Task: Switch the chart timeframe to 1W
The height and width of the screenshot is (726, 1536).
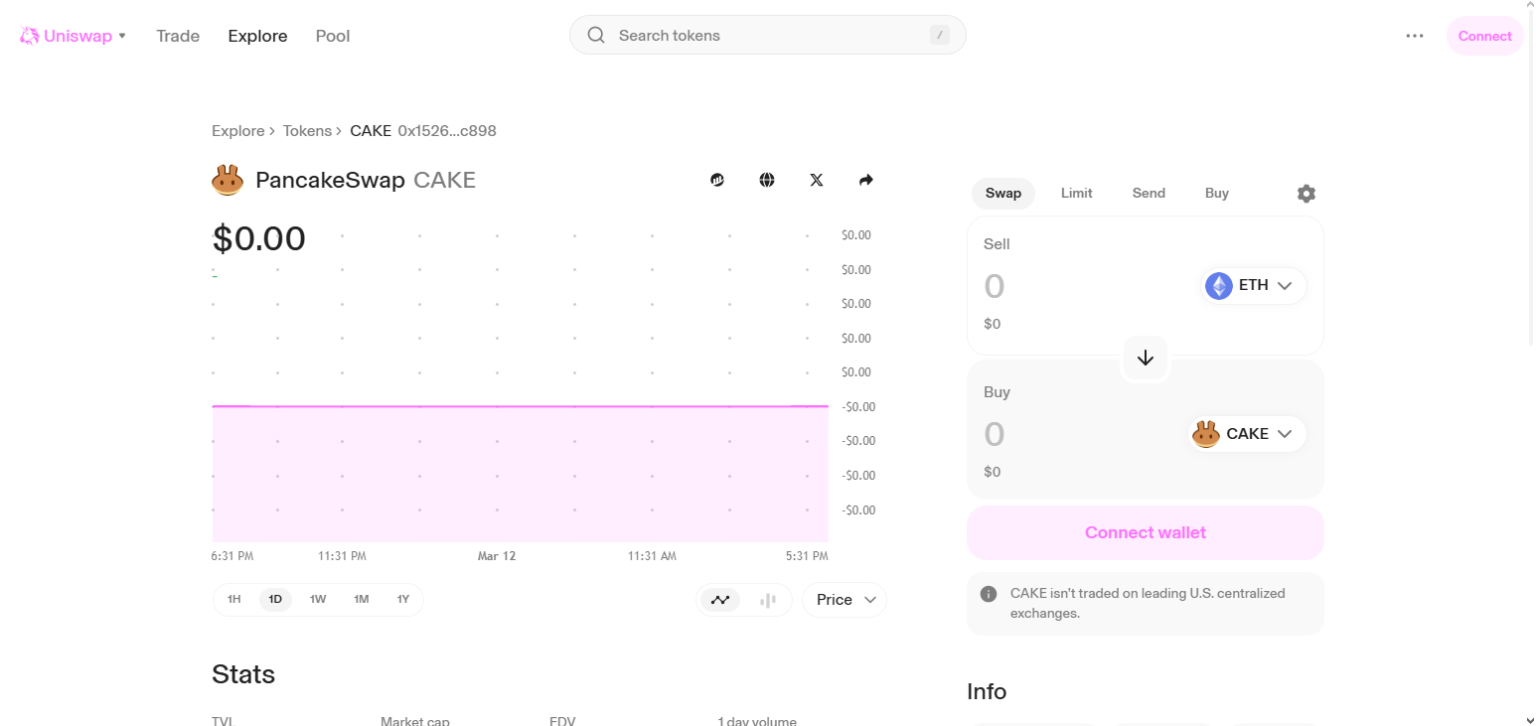Action: 318,599
